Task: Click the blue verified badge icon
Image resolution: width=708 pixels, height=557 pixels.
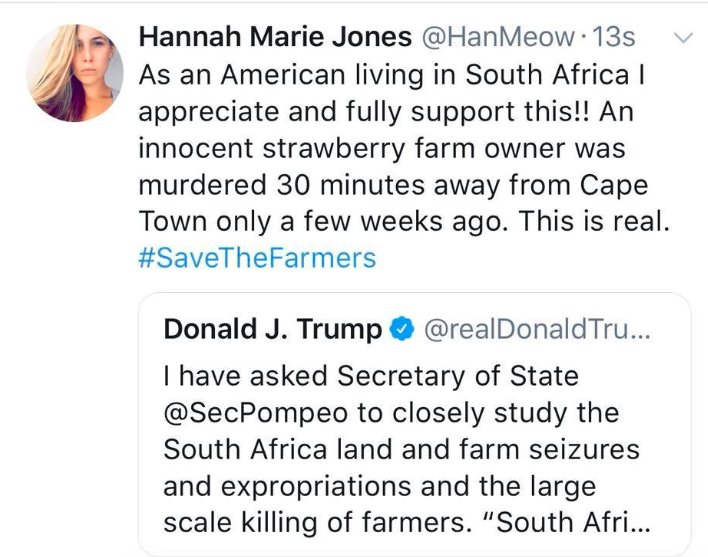Action: [403, 329]
